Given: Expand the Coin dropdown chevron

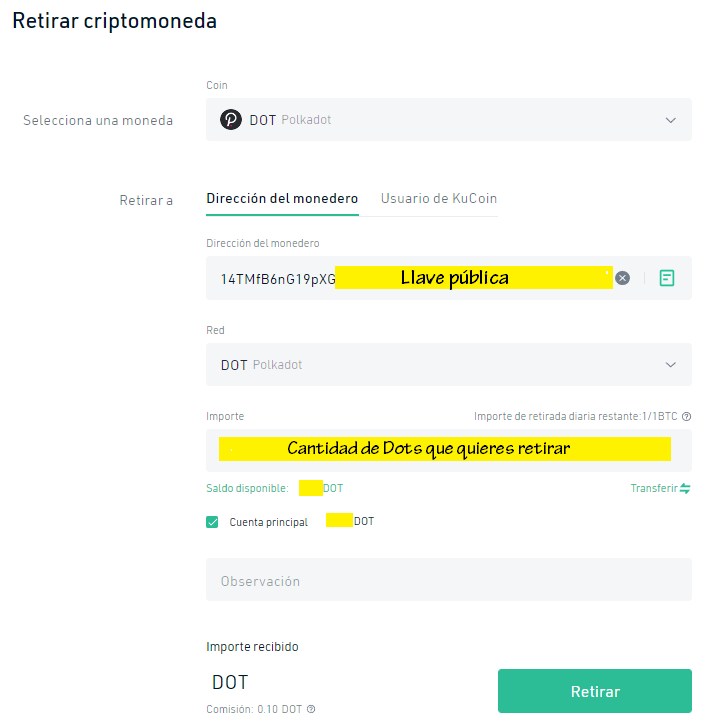Looking at the screenshot, I should point(670,120).
